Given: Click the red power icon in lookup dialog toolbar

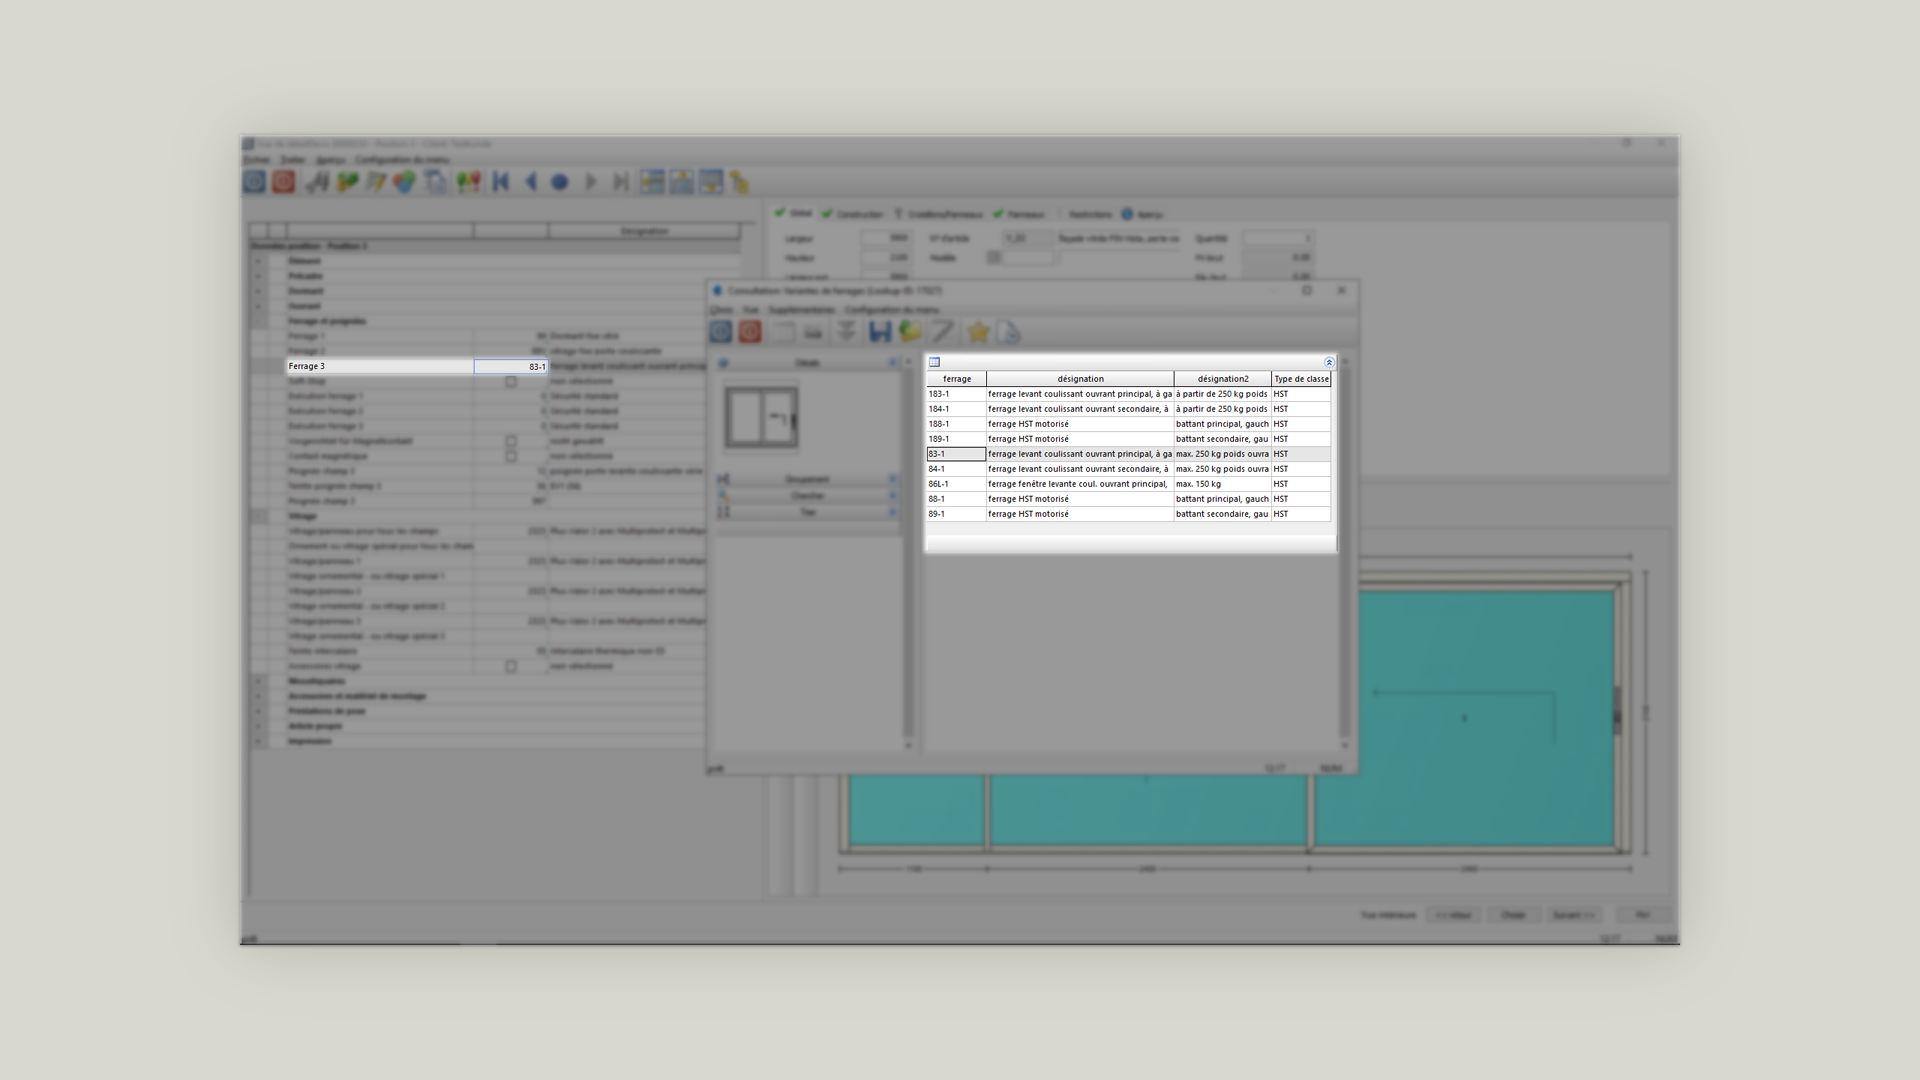Looking at the screenshot, I should tap(750, 332).
